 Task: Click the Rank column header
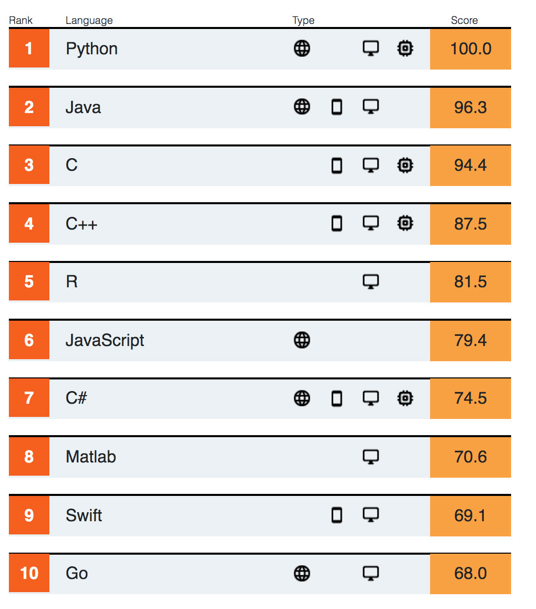[21, 20]
